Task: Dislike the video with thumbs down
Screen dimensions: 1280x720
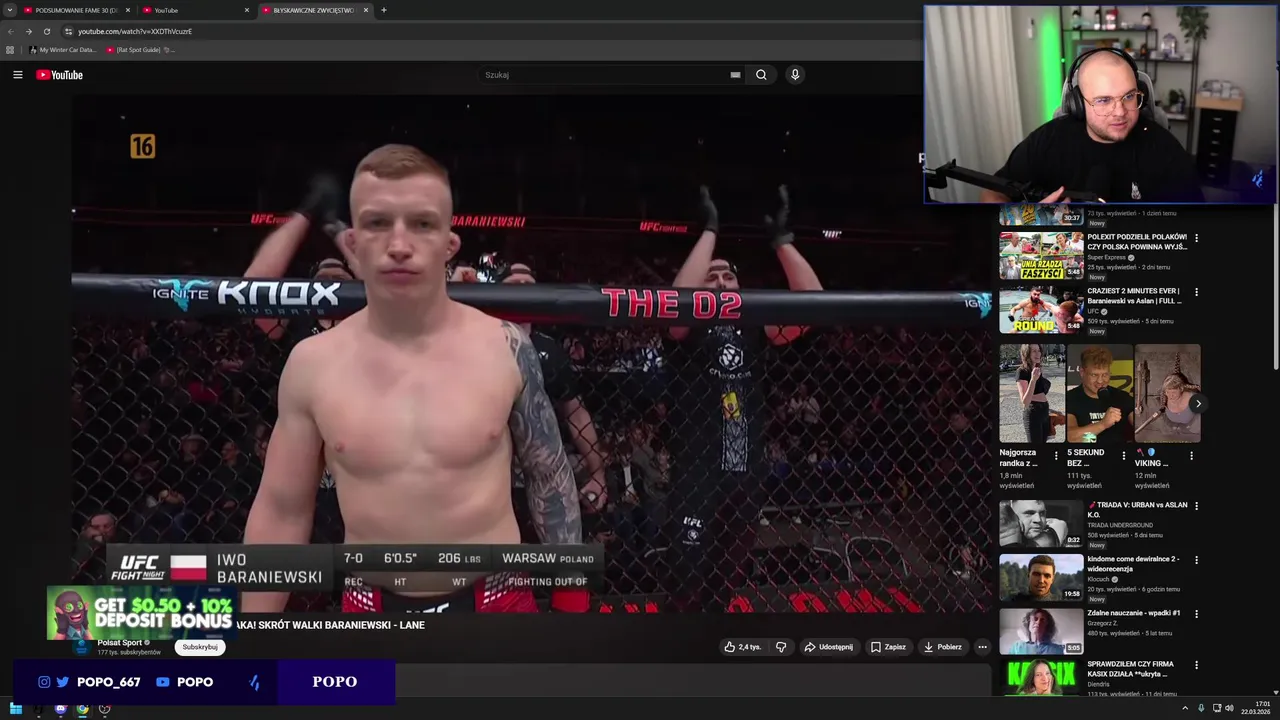Action: [x=781, y=647]
